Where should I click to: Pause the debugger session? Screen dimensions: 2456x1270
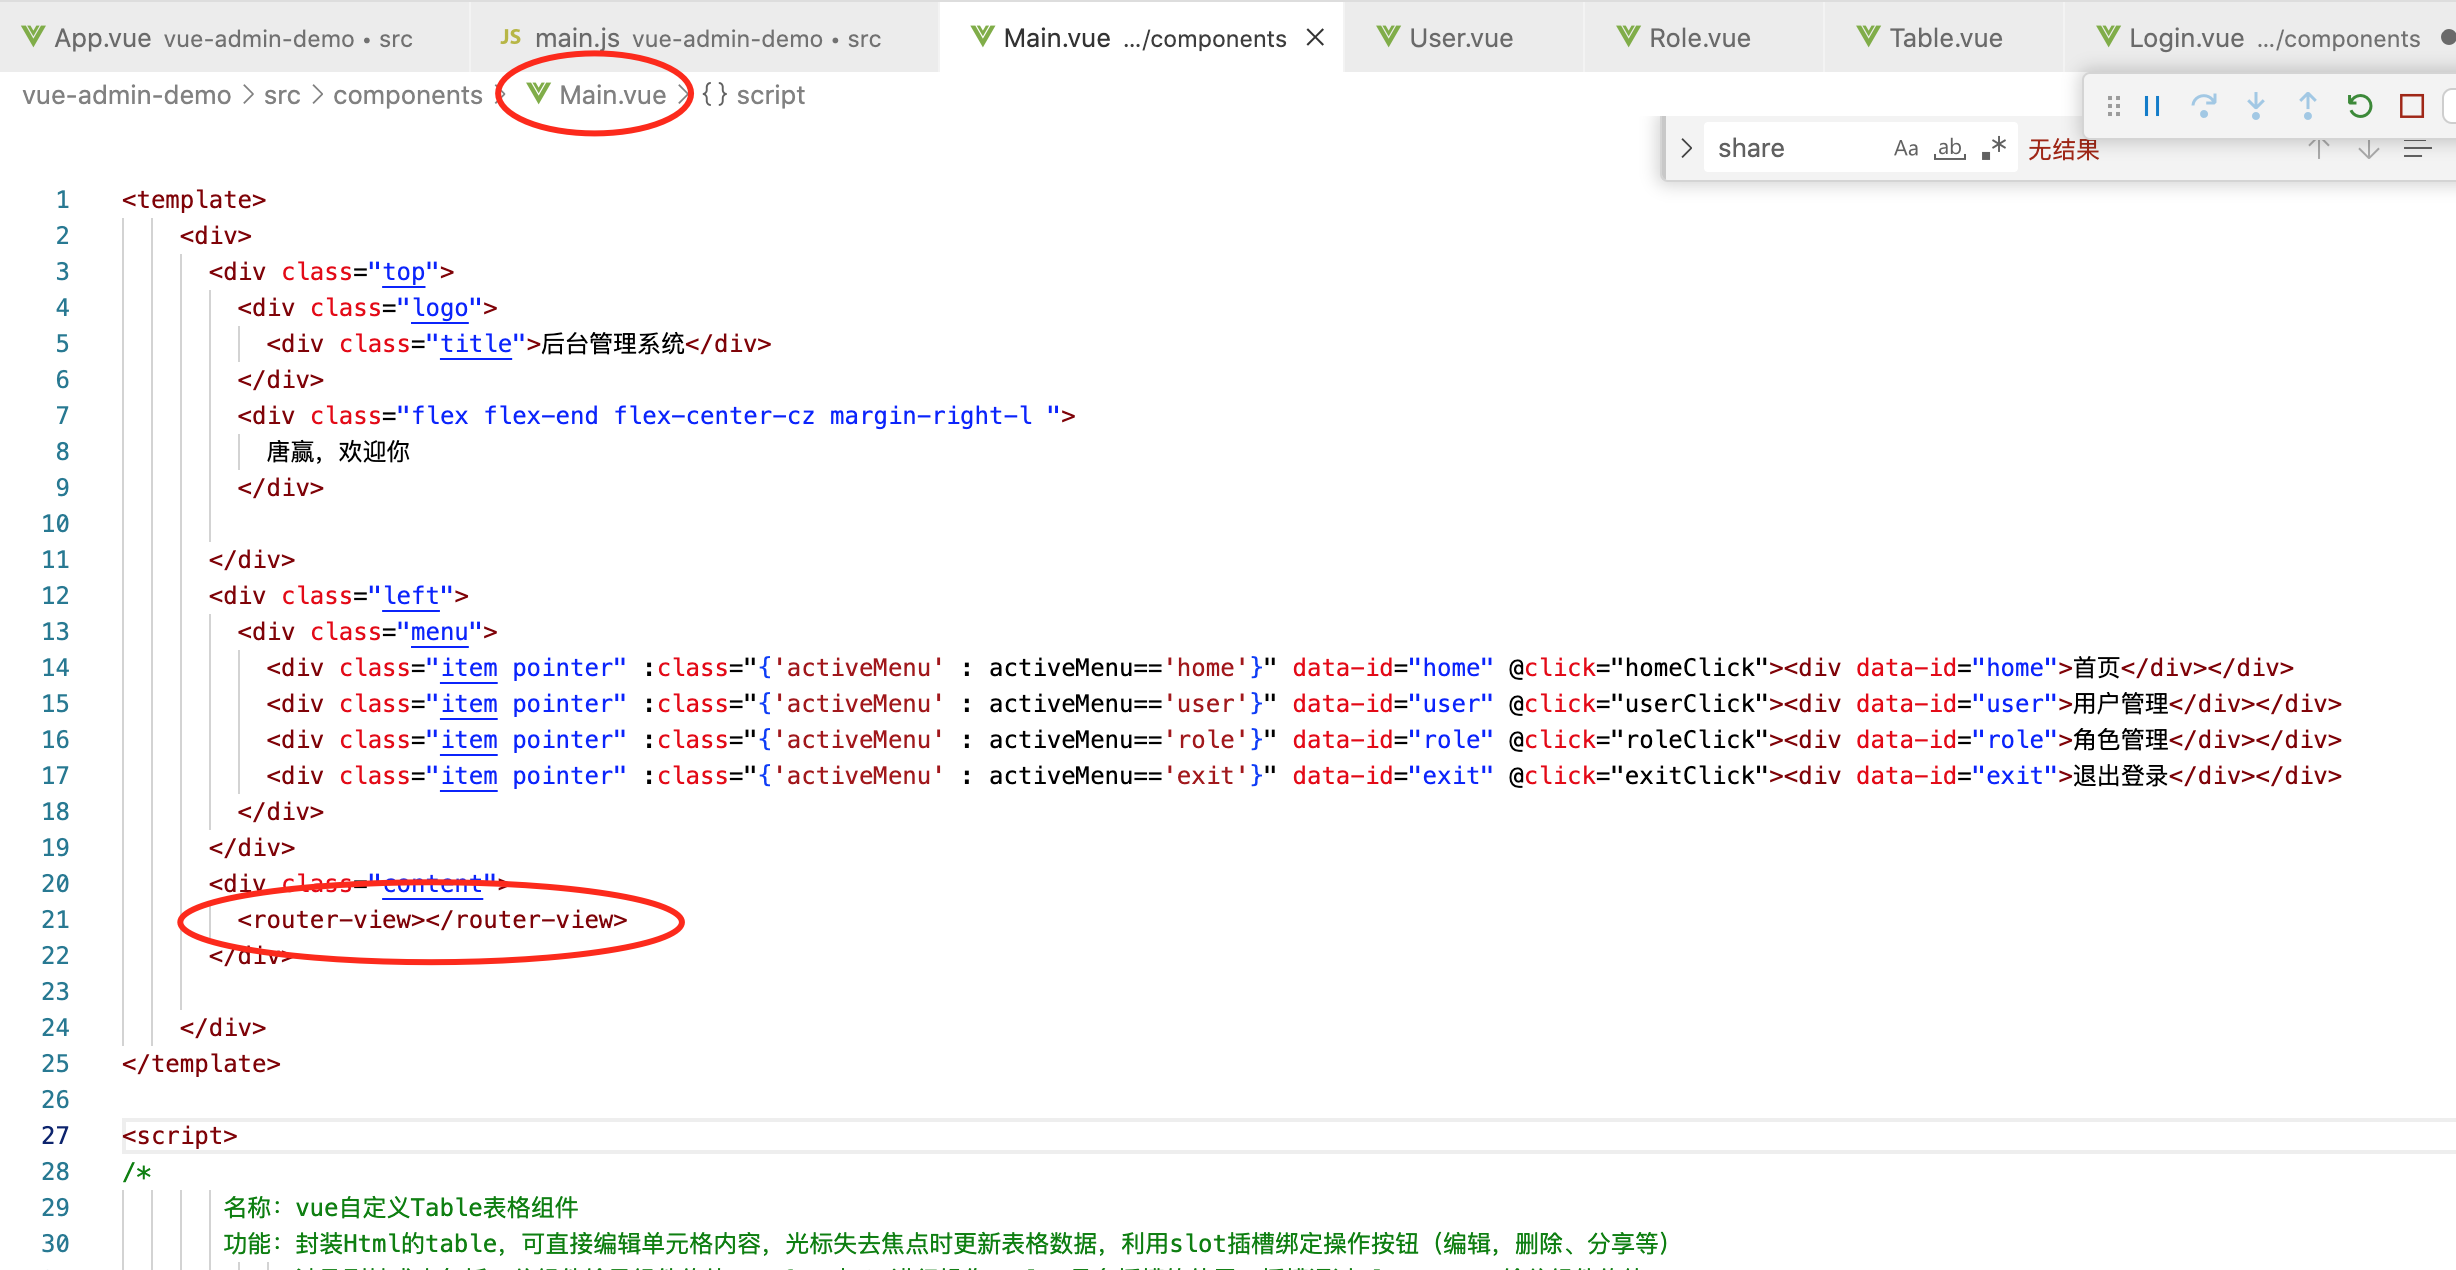click(x=2152, y=106)
